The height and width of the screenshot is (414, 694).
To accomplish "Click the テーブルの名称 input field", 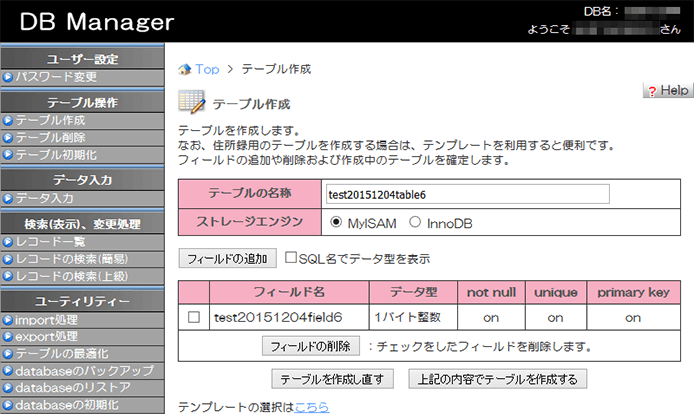I will [x=467, y=194].
